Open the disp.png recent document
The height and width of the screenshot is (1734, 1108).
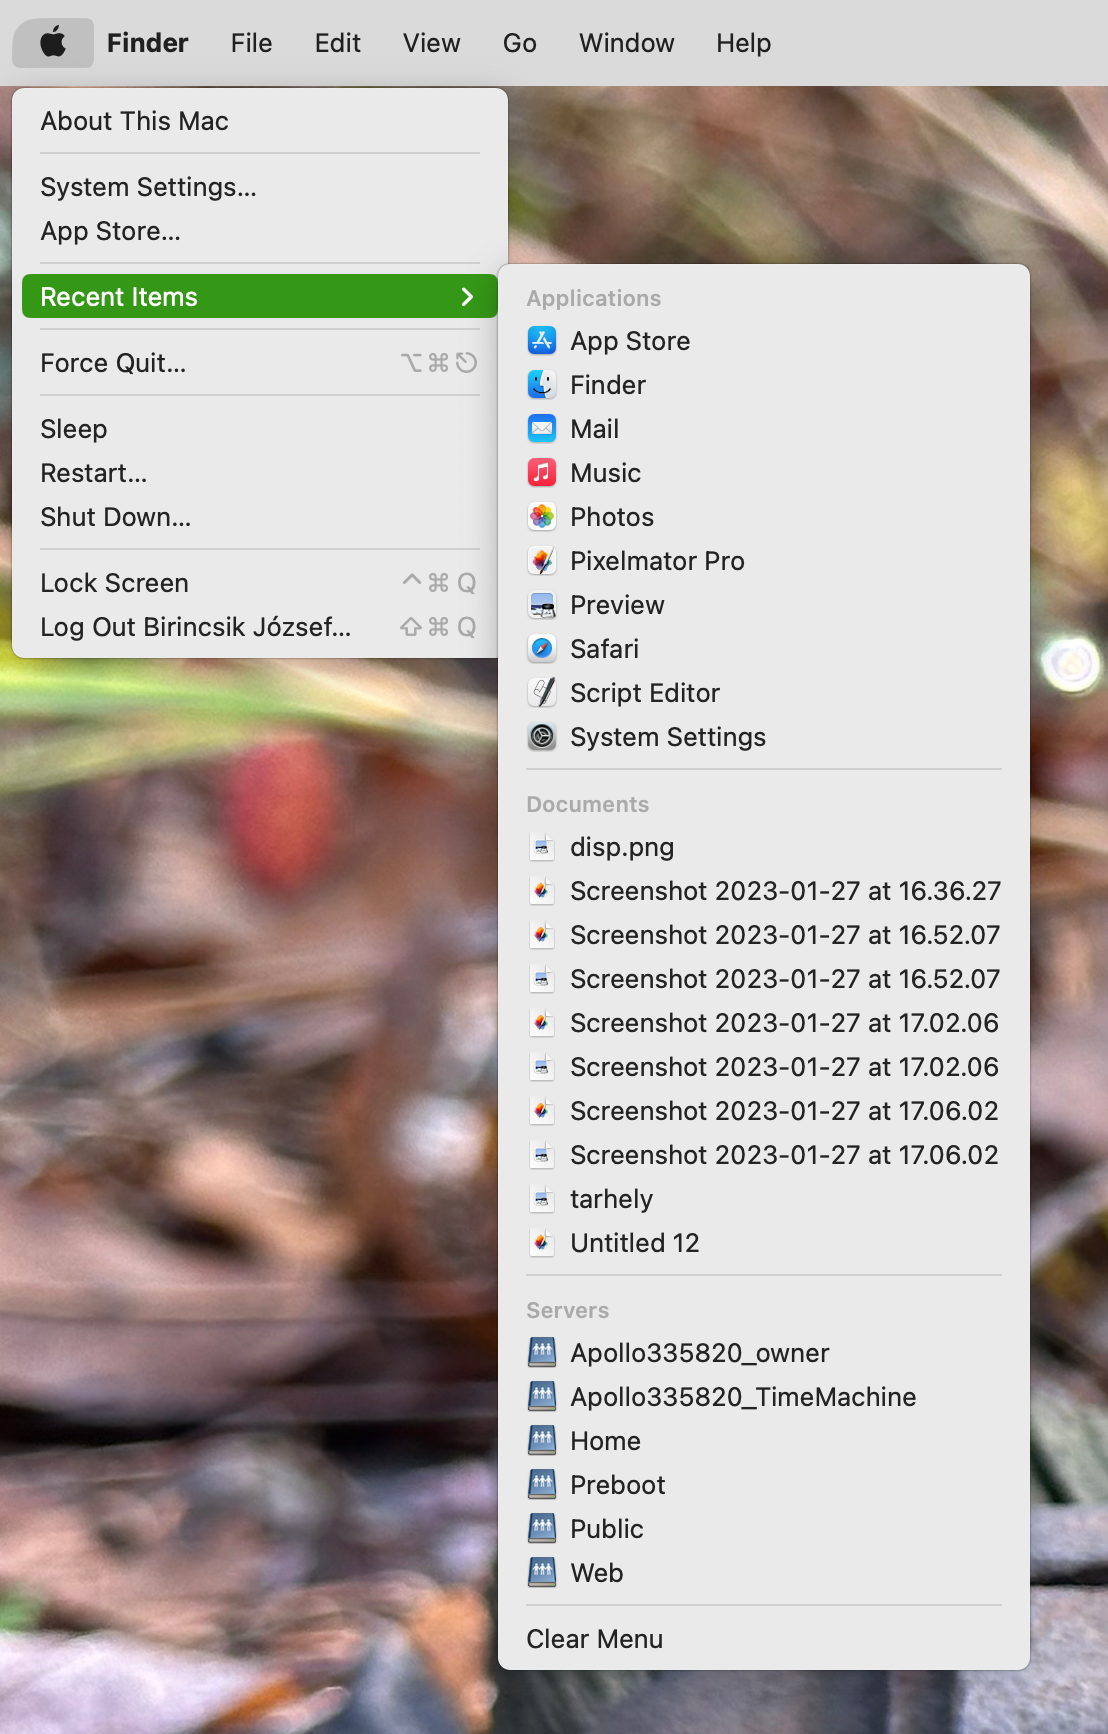point(764,847)
